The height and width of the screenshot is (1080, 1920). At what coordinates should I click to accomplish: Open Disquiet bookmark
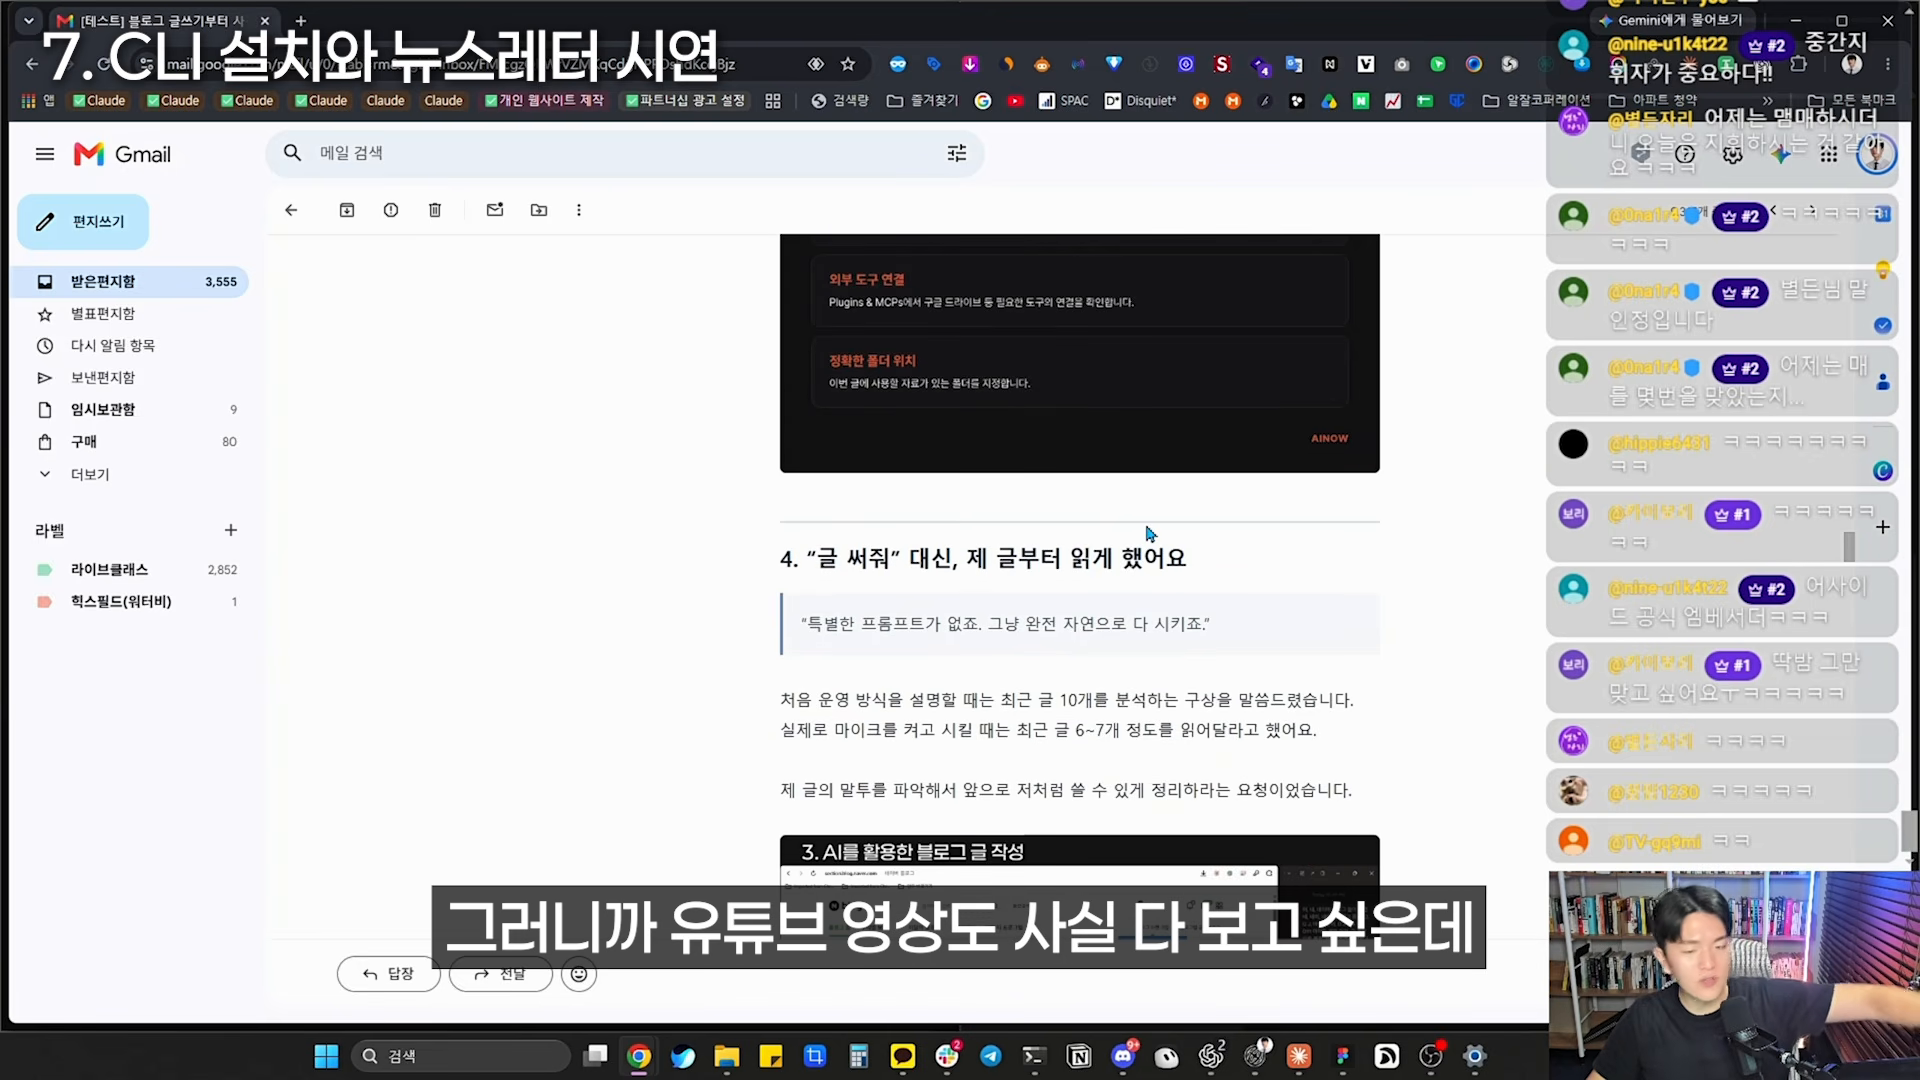coord(1140,101)
